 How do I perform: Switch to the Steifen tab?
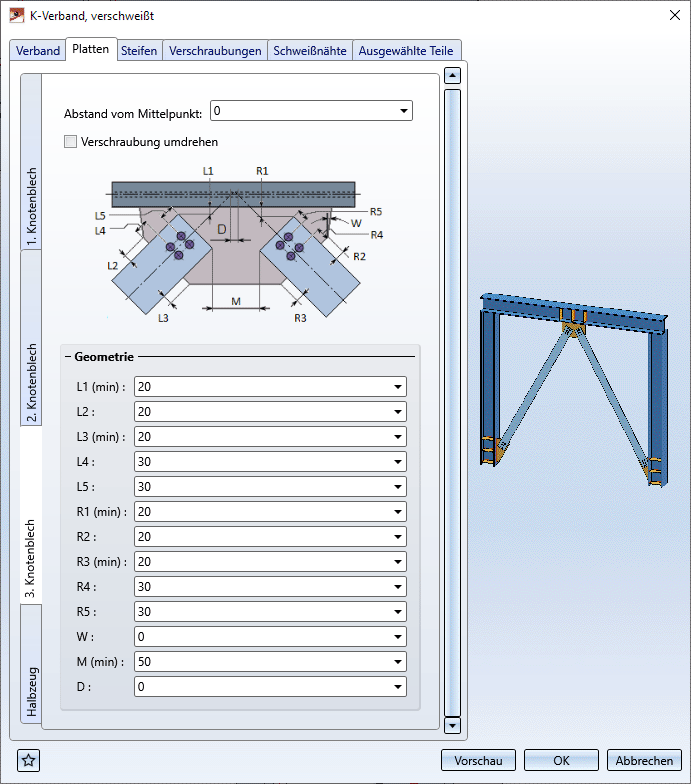(139, 50)
